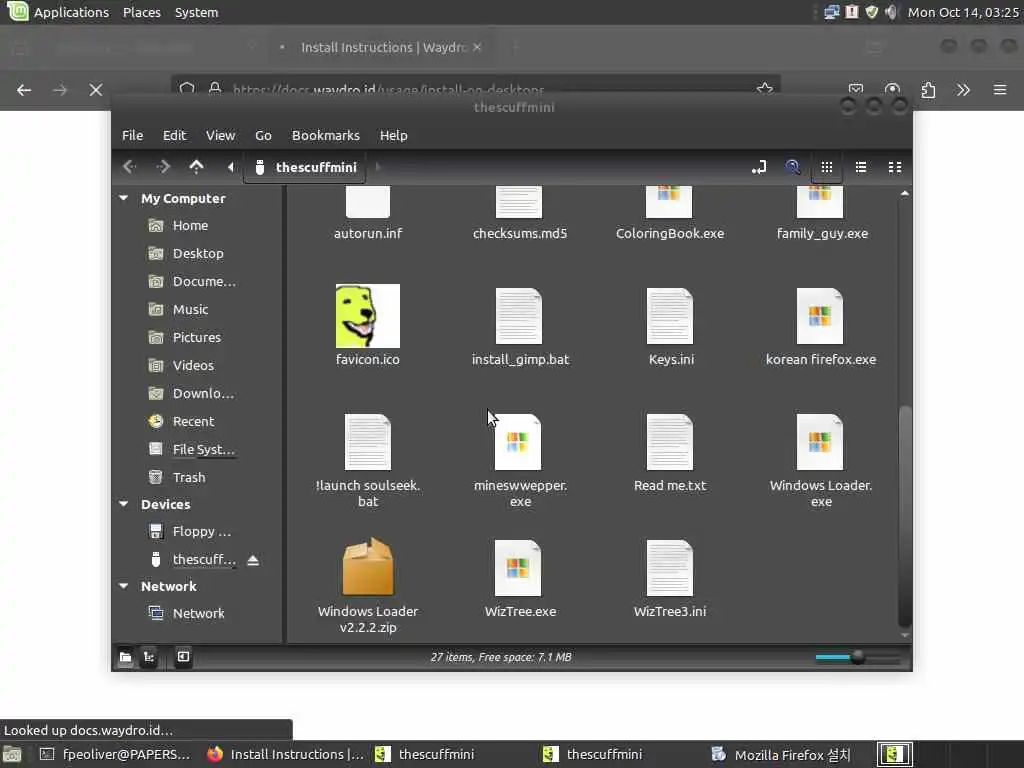Open Network location in sidebar

tap(198, 613)
